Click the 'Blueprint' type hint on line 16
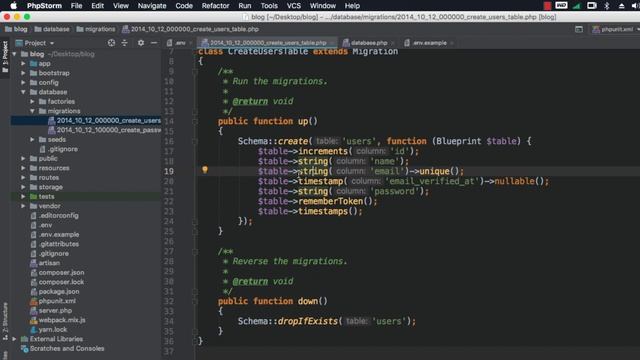 [459, 141]
